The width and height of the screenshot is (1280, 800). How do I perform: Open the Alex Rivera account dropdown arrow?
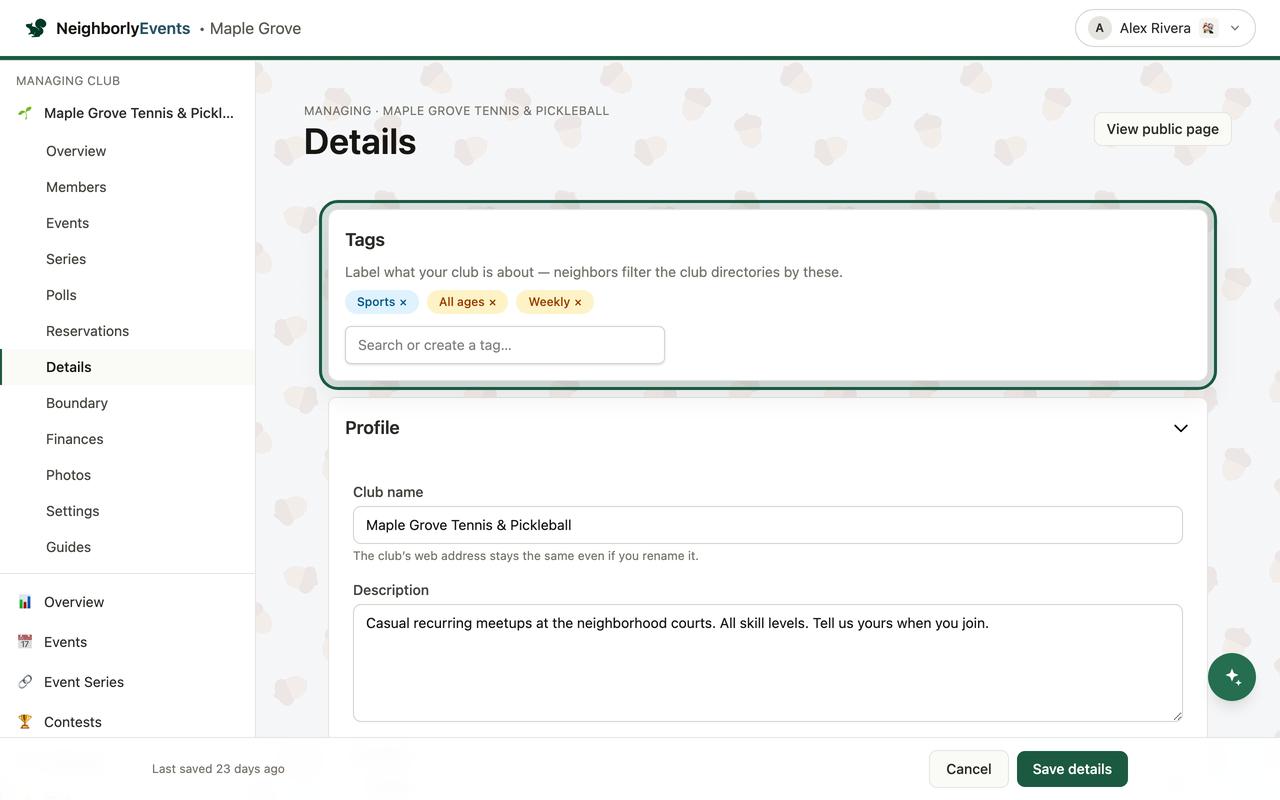pos(1235,28)
